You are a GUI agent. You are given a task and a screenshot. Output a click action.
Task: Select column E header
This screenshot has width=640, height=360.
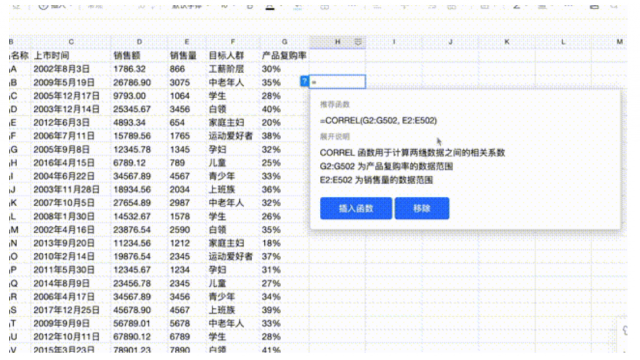click(x=187, y=42)
